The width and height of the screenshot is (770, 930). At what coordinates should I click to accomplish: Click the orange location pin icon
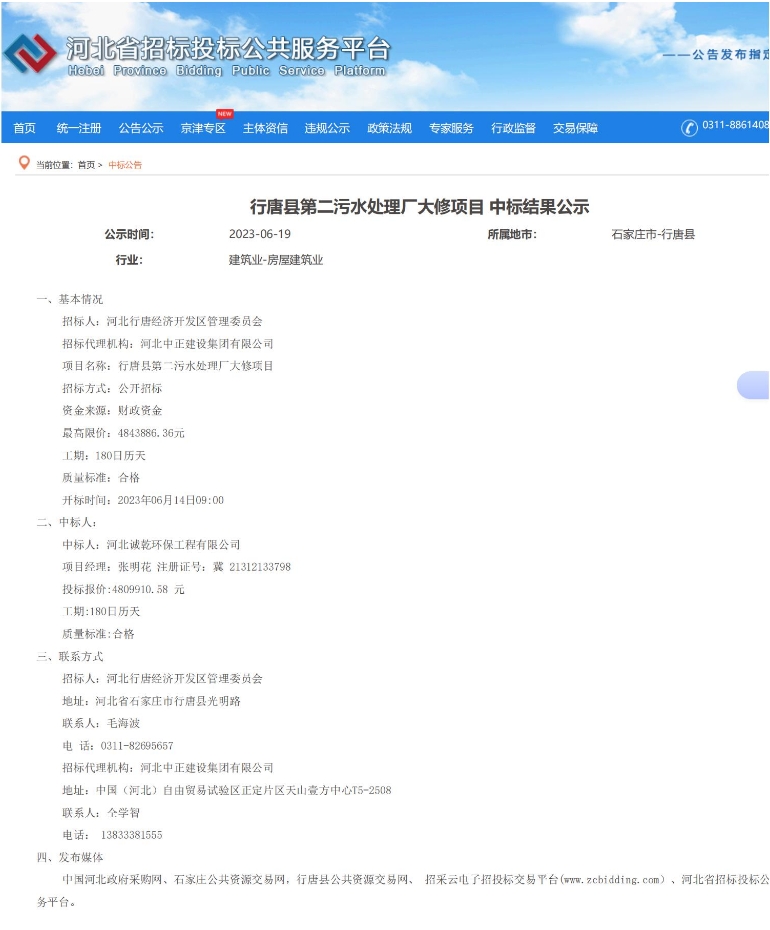pos(24,163)
